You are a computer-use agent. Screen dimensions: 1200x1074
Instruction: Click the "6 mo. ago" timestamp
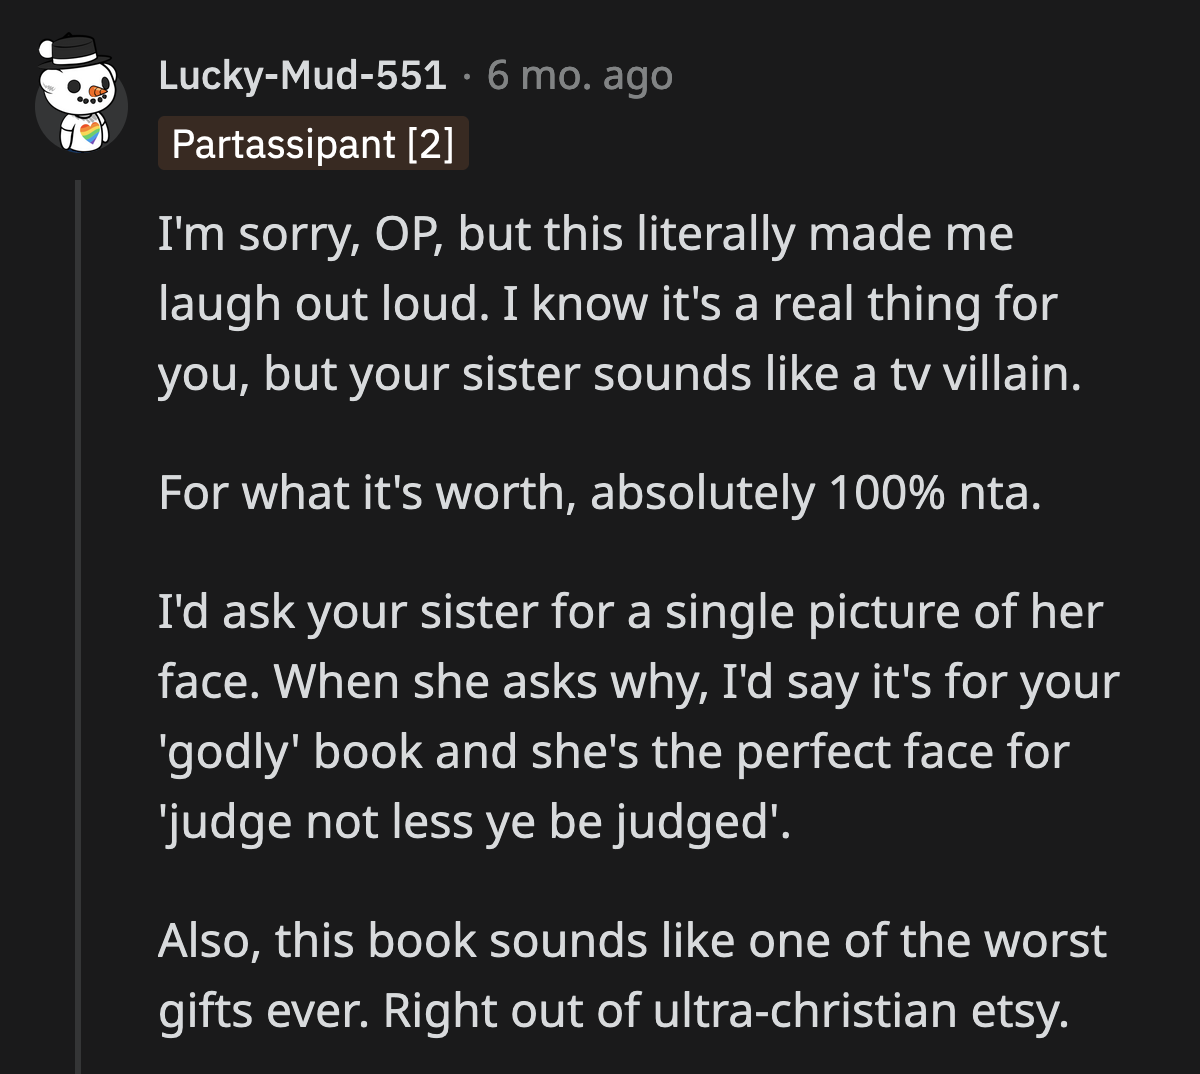(580, 75)
